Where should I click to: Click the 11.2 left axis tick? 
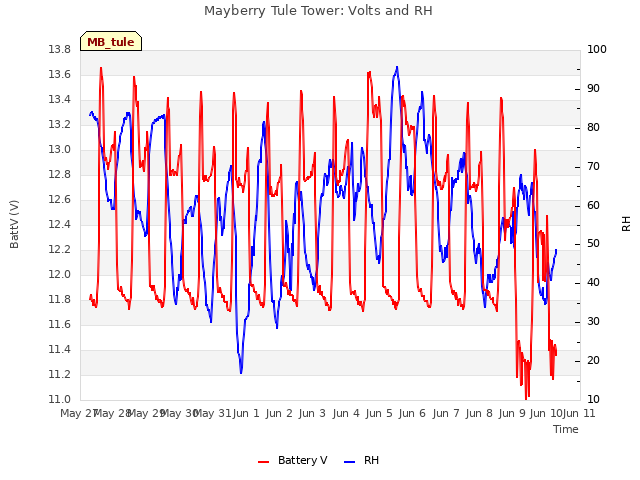pos(60,374)
